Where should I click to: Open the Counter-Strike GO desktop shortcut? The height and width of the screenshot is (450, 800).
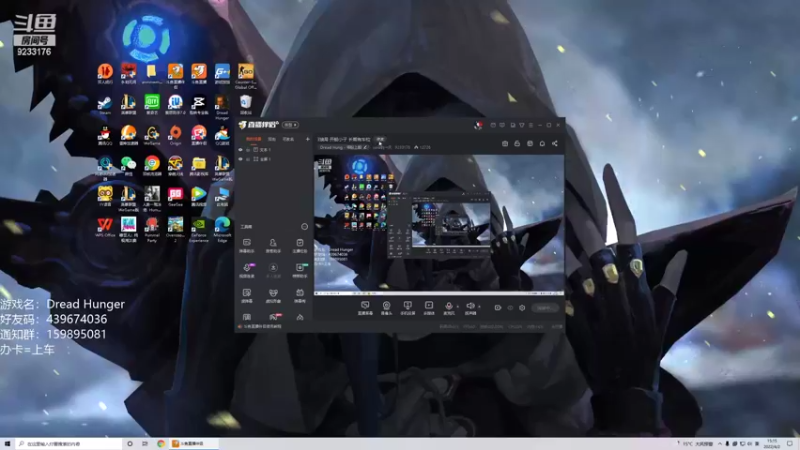tap(245, 76)
